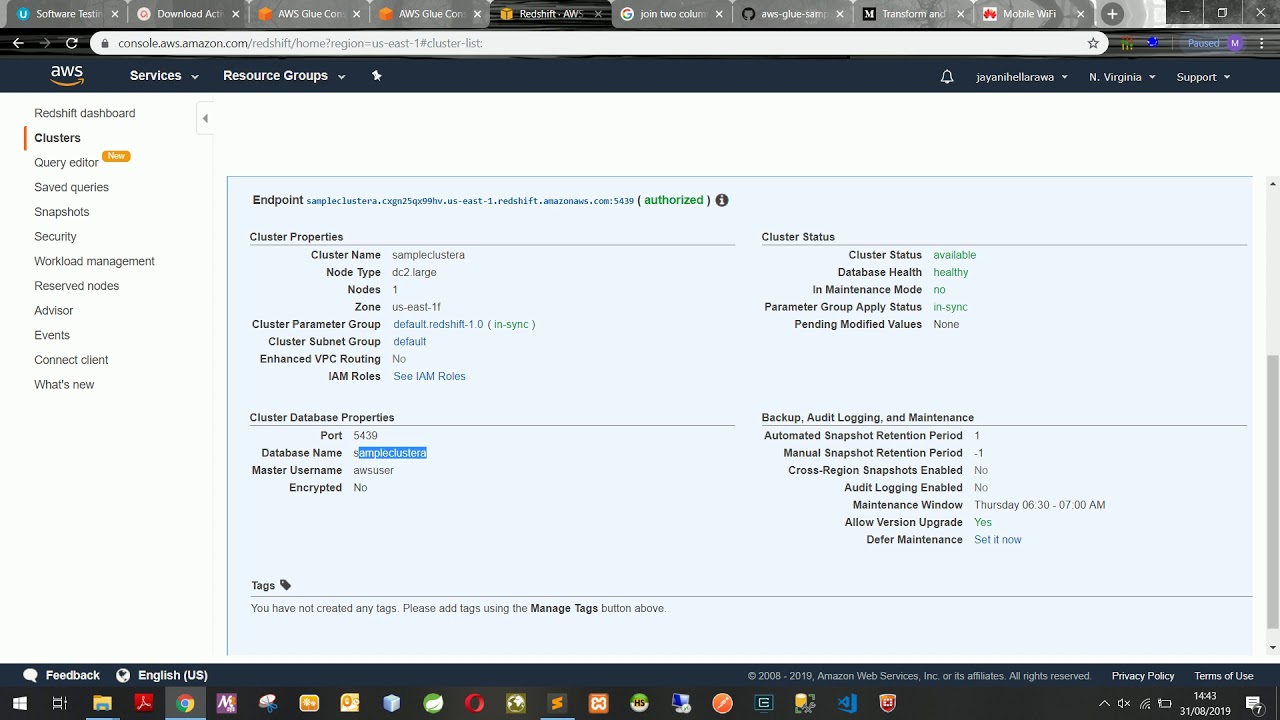Click Set it now for Defer Maintenance
This screenshot has height=720, width=1280.
(x=998, y=540)
